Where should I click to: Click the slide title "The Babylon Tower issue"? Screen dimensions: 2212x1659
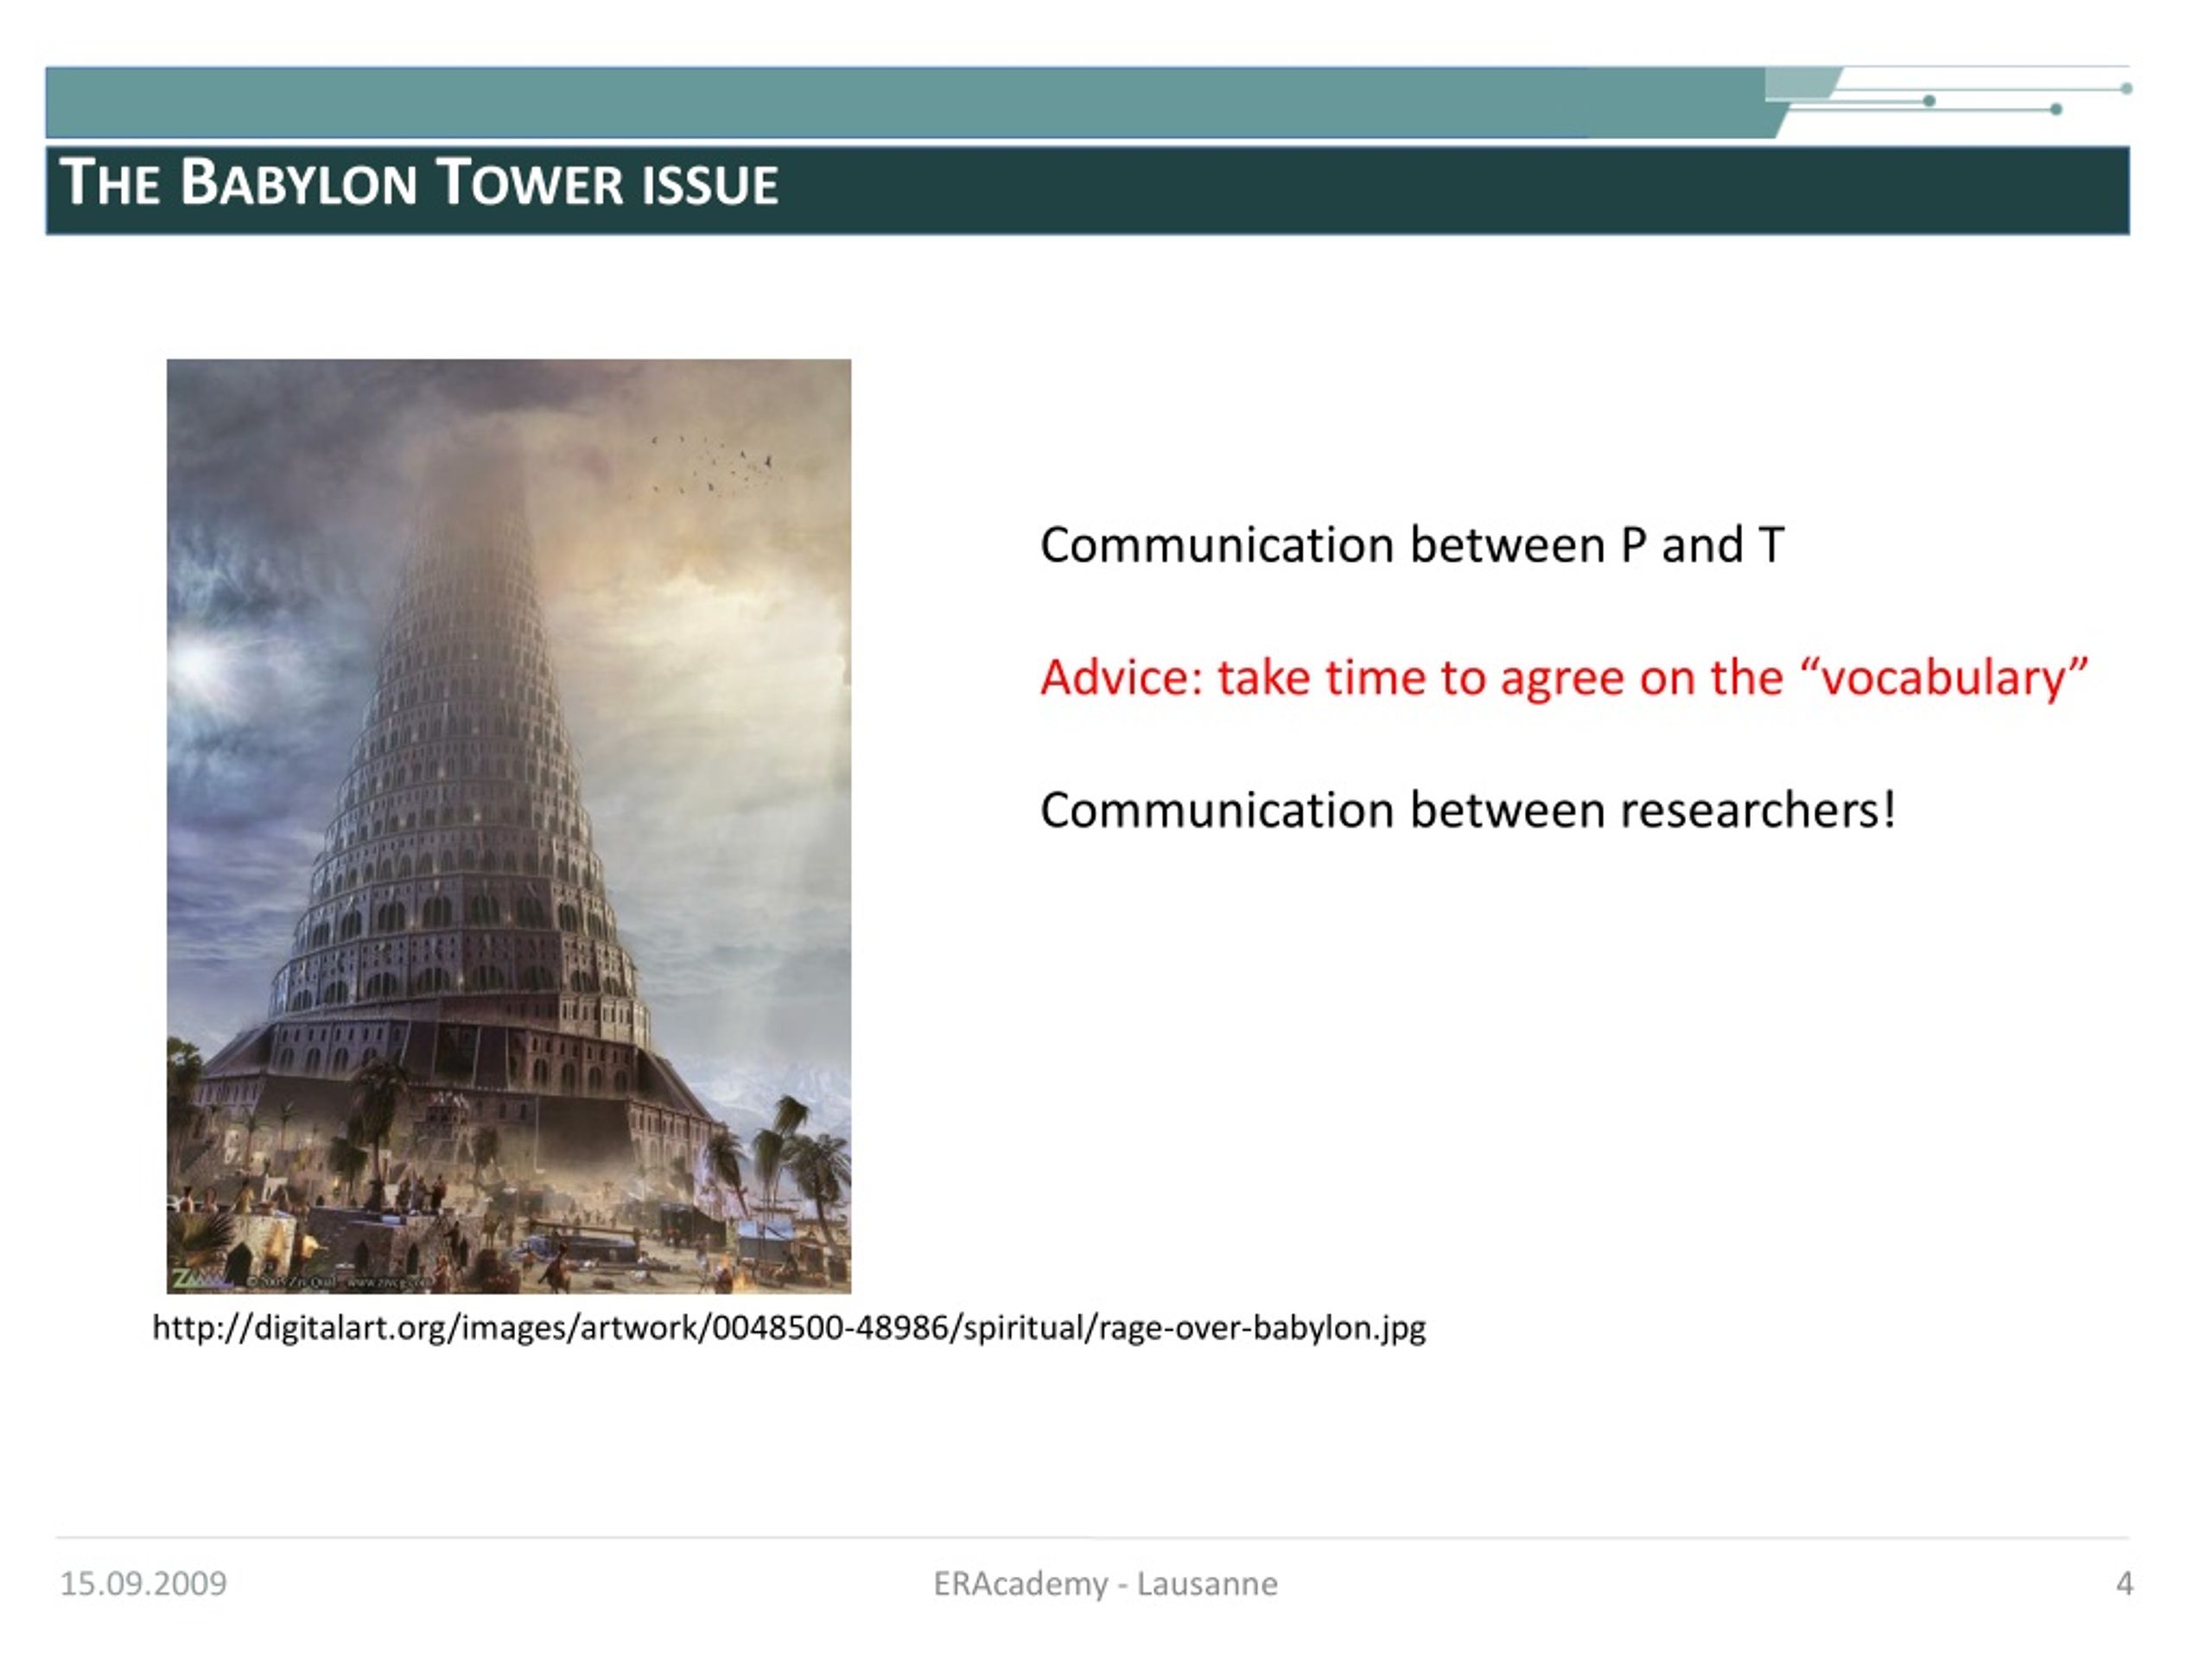point(419,183)
